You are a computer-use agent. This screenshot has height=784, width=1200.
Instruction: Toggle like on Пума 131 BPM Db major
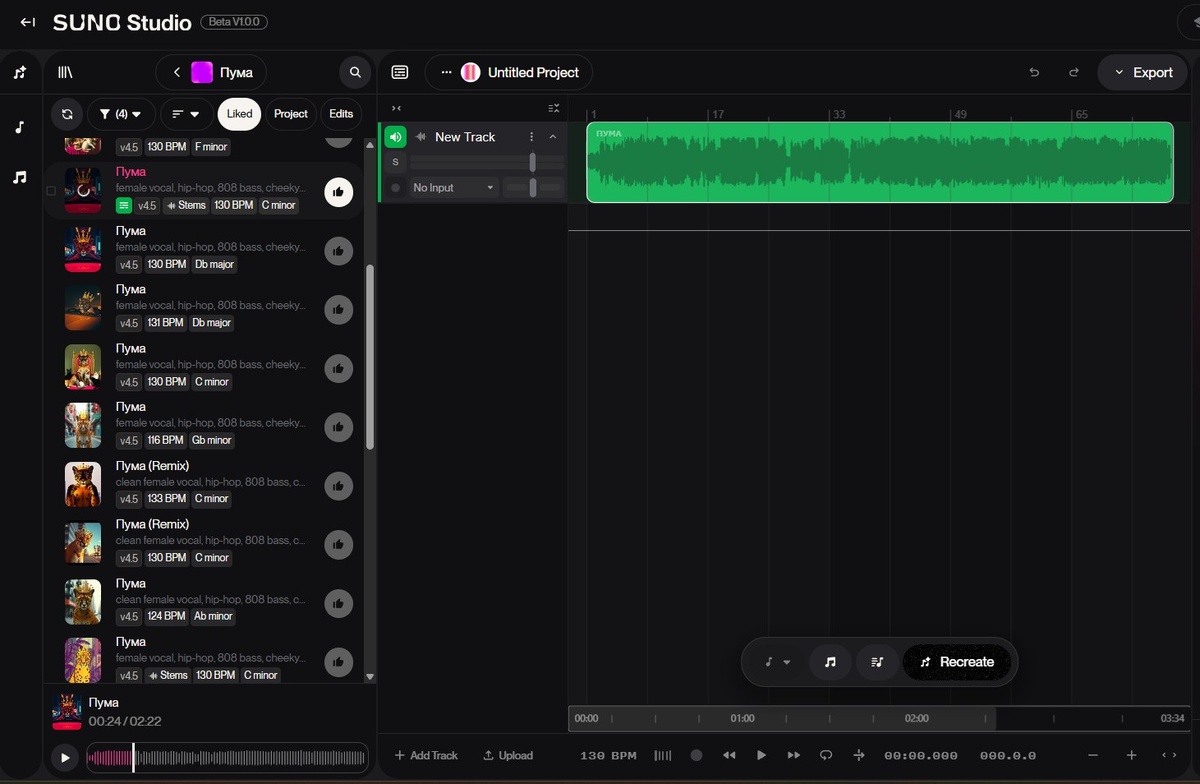(x=339, y=310)
